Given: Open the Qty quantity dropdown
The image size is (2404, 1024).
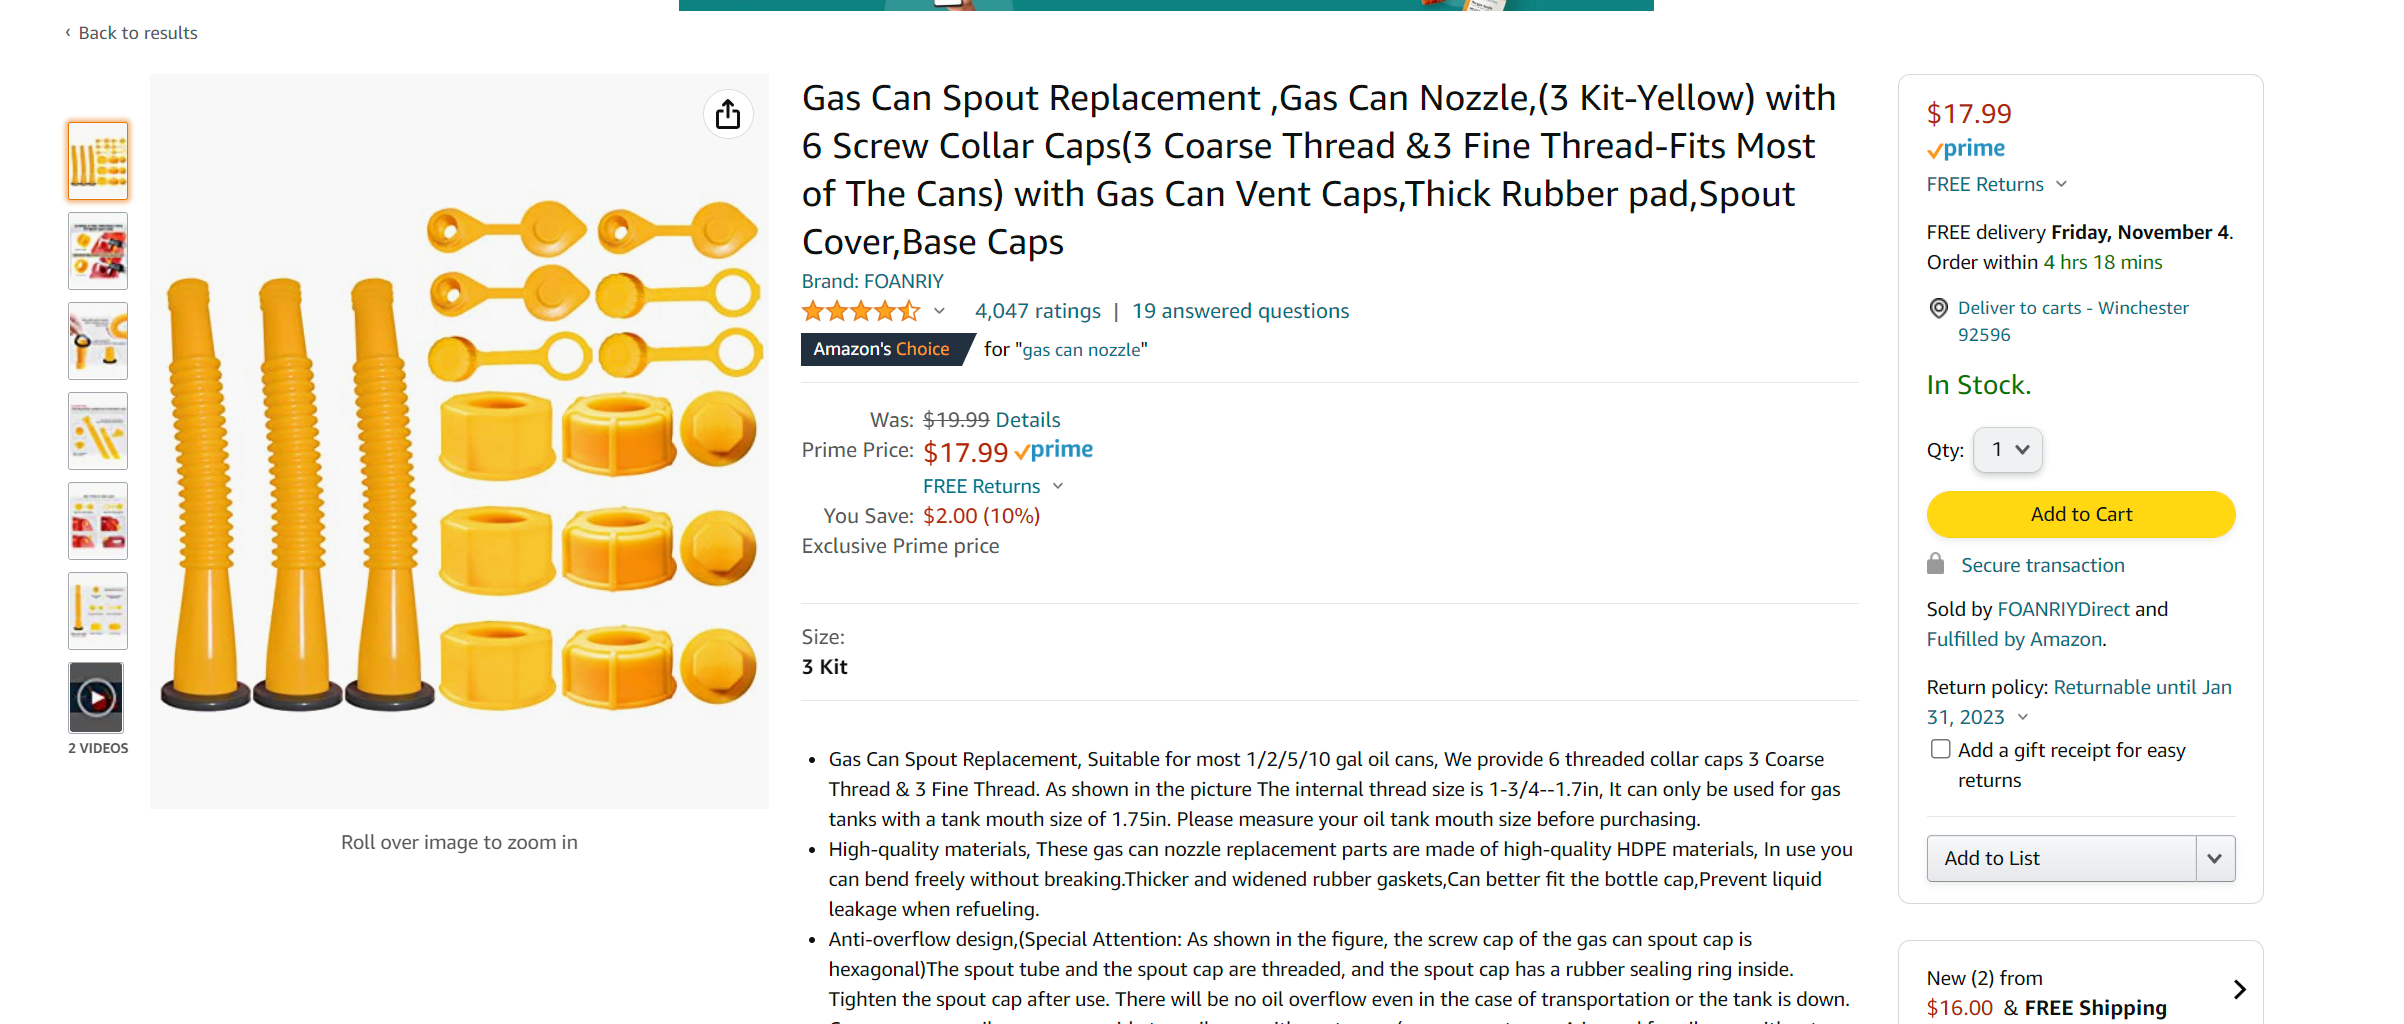Looking at the screenshot, I should [x=2008, y=450].
